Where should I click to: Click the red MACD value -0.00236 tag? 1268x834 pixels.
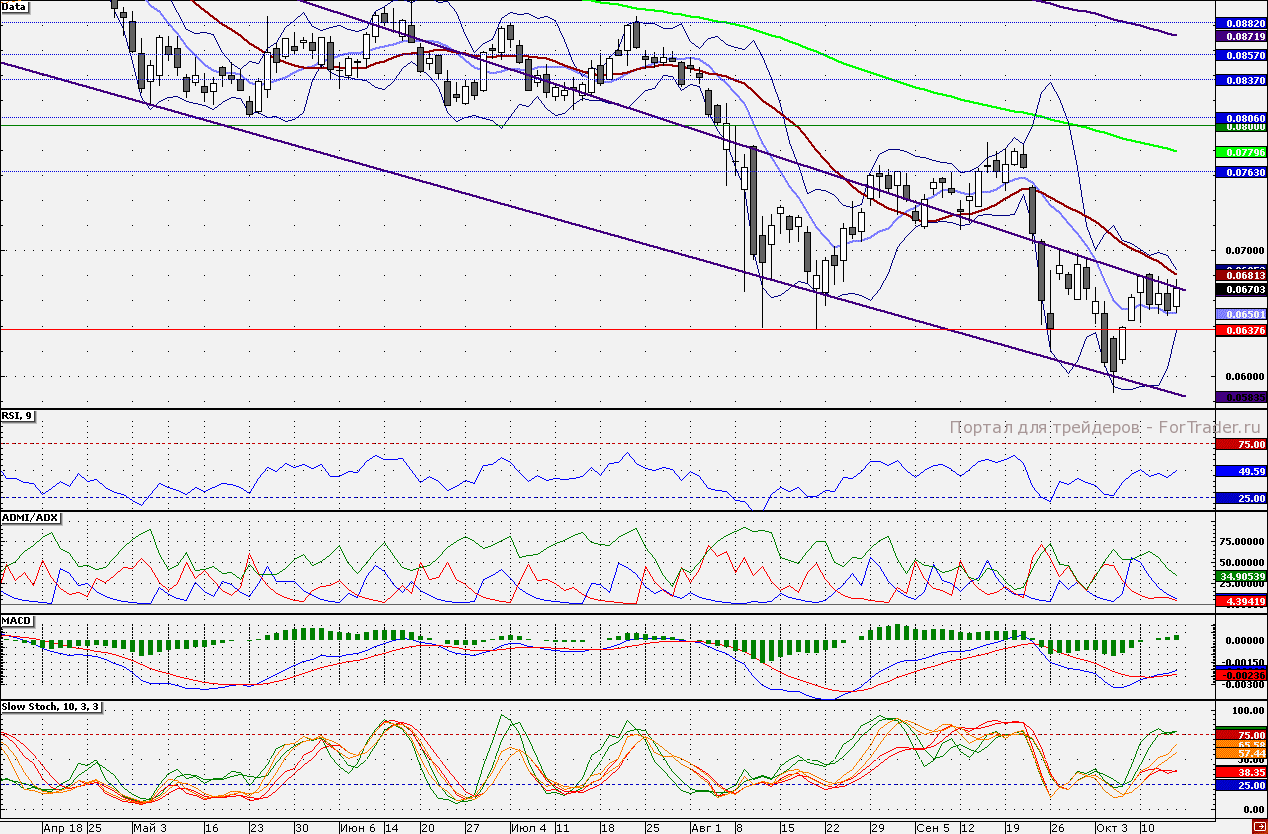point(1239,675)
